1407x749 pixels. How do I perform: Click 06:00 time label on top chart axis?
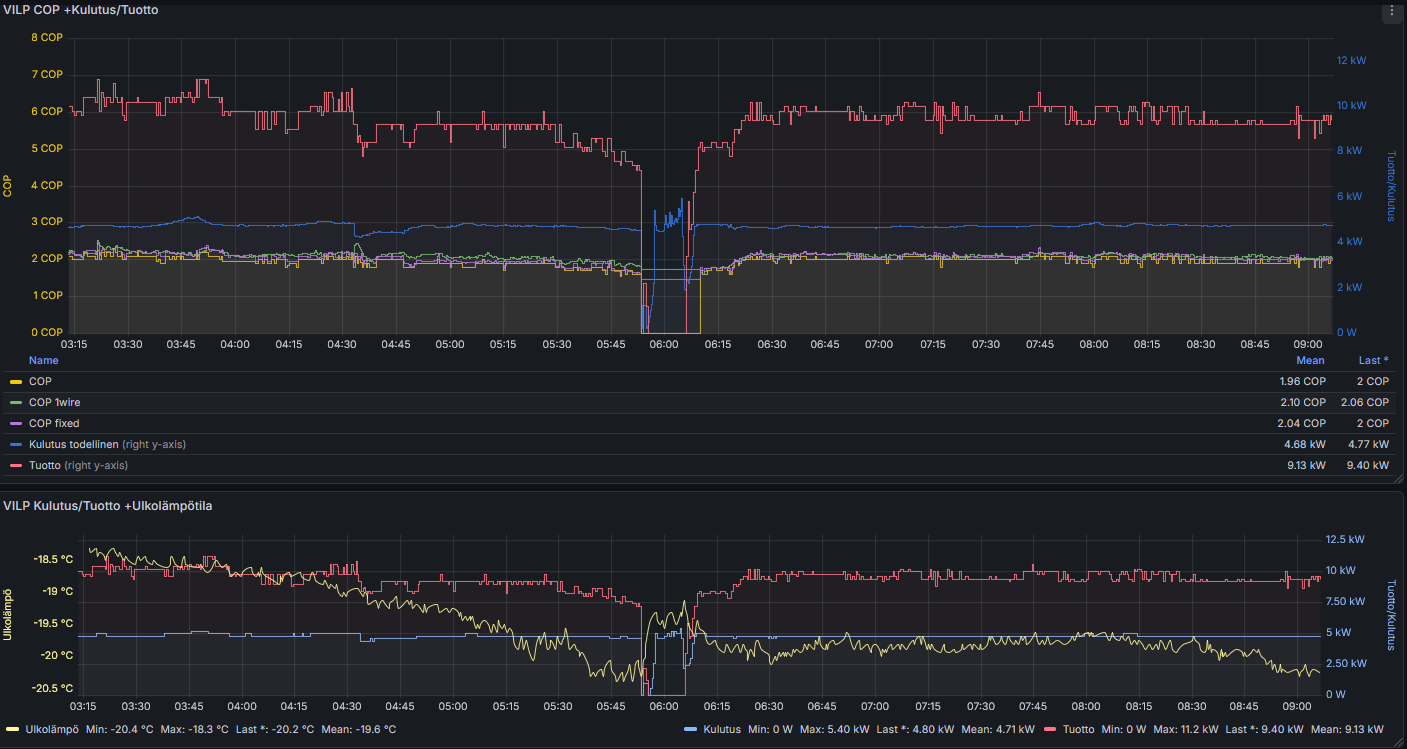point(663,345)
